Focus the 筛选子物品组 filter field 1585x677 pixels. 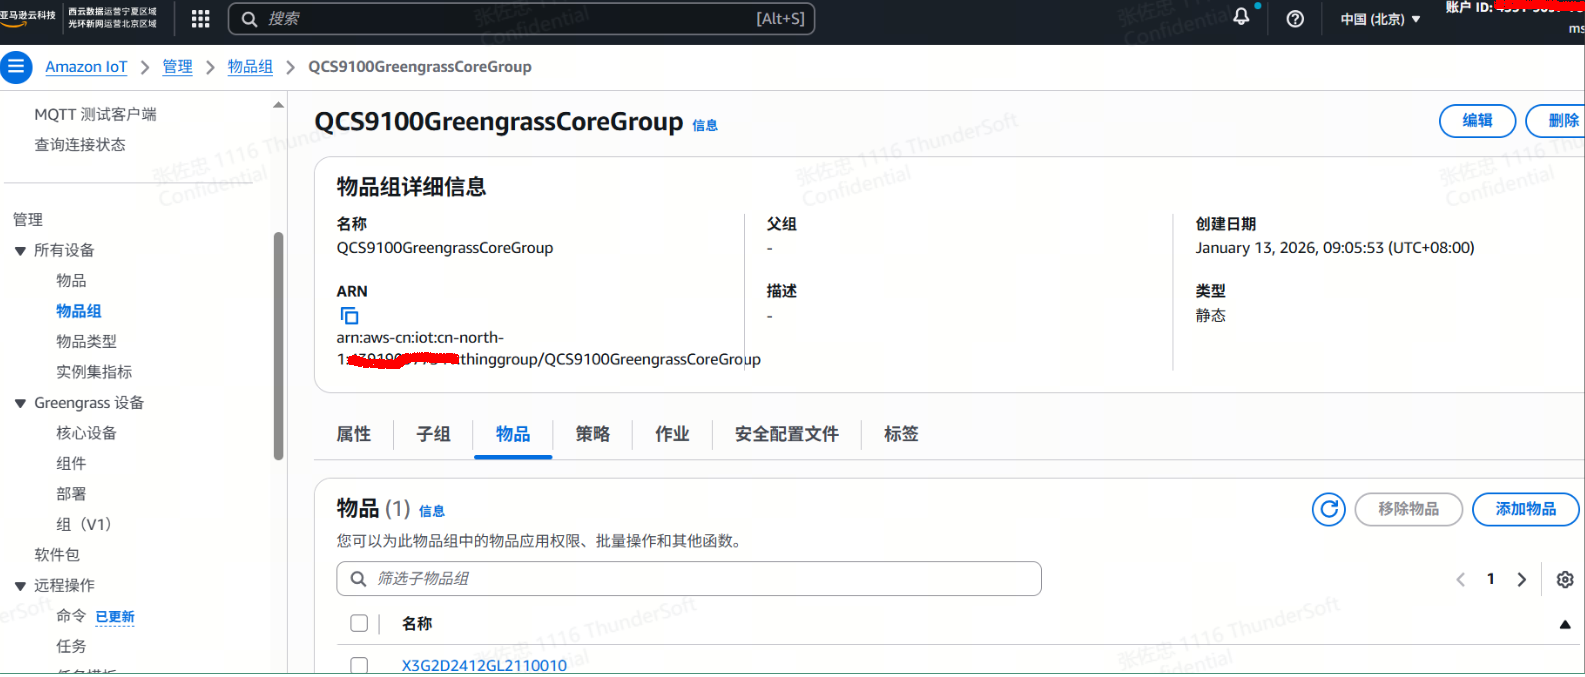click(689, 579)
